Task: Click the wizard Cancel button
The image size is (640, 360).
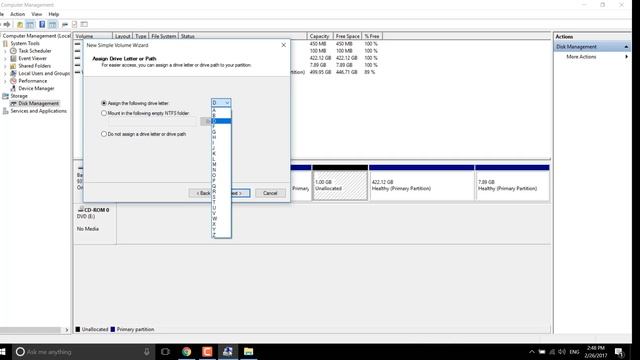Action: (x=270, y=193)
